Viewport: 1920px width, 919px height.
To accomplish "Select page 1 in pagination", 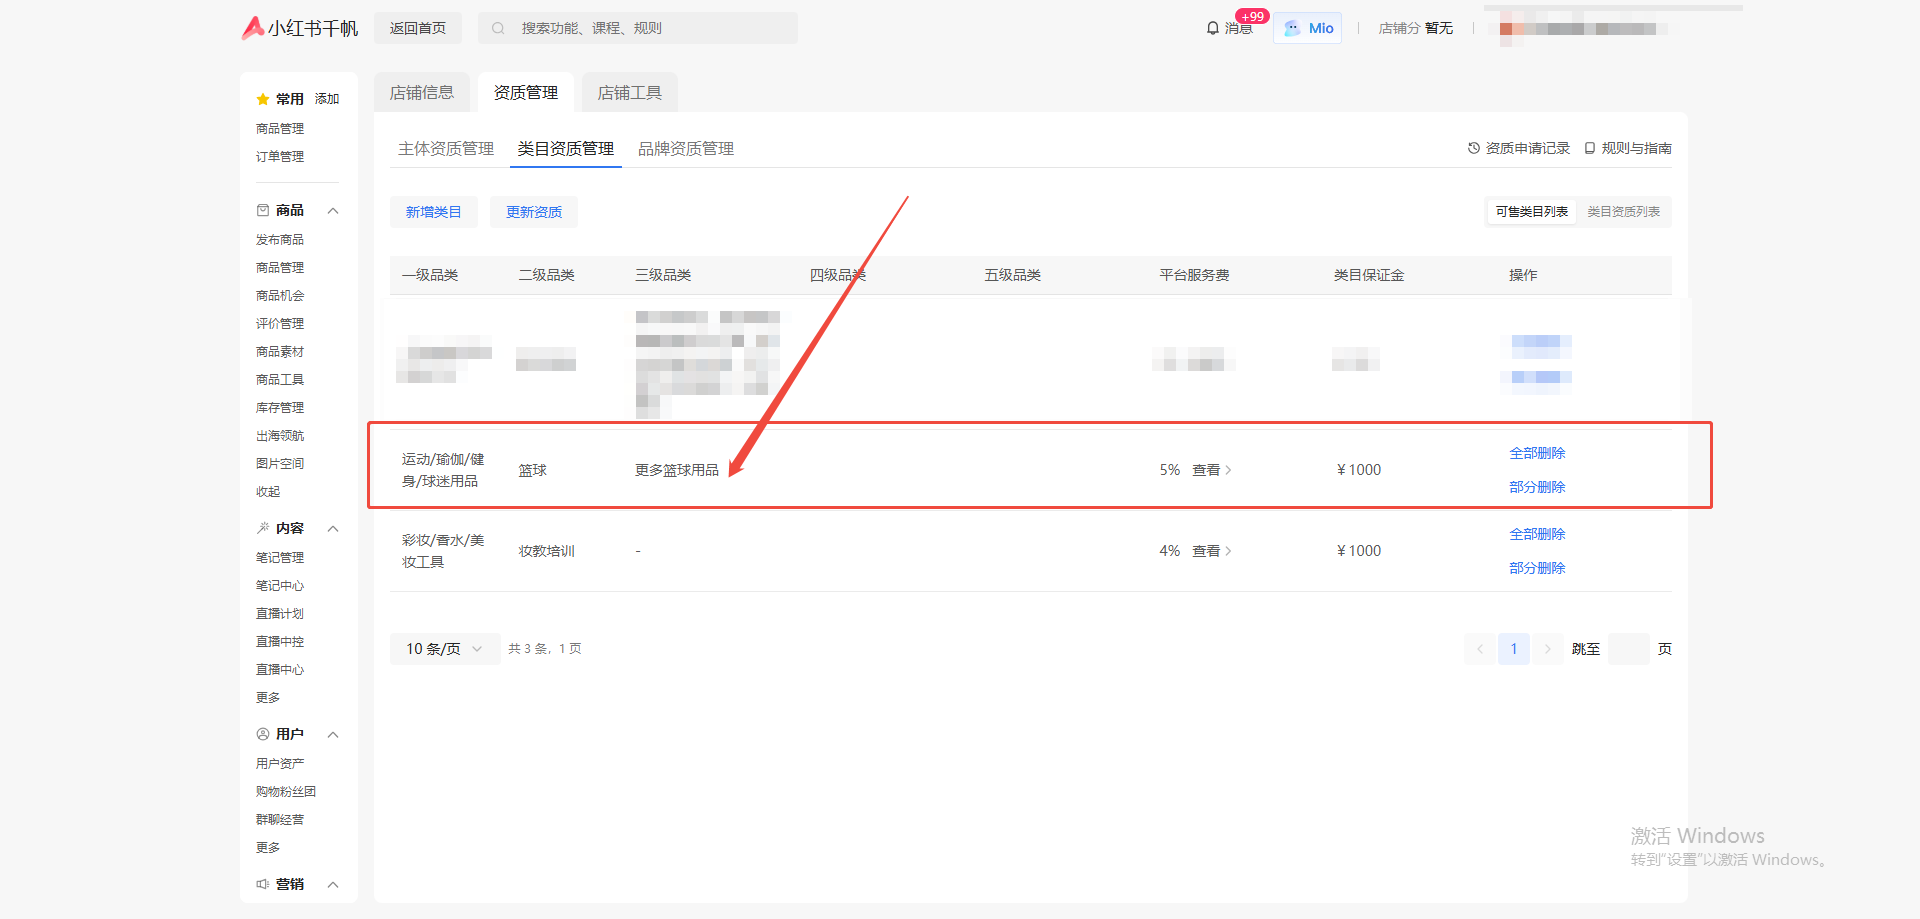I will 1514,649.
